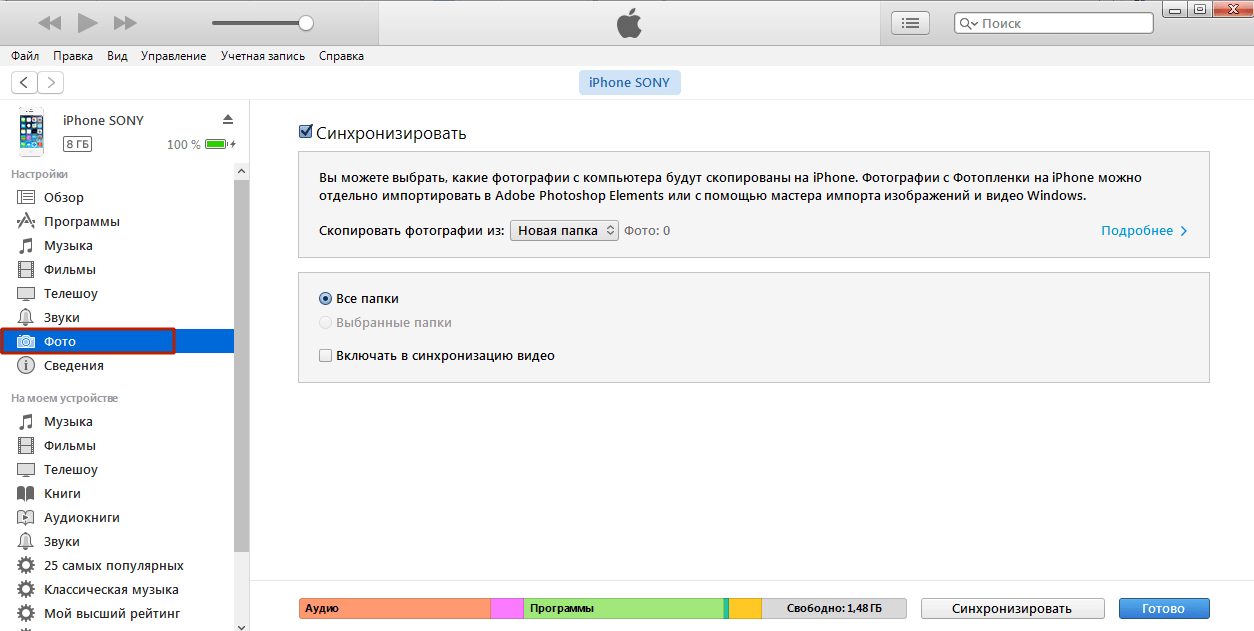The width and height of the screenshot is (1254, 631).
Task: Toggle the Синхронизировать checkbox
Action: point(306,133)
